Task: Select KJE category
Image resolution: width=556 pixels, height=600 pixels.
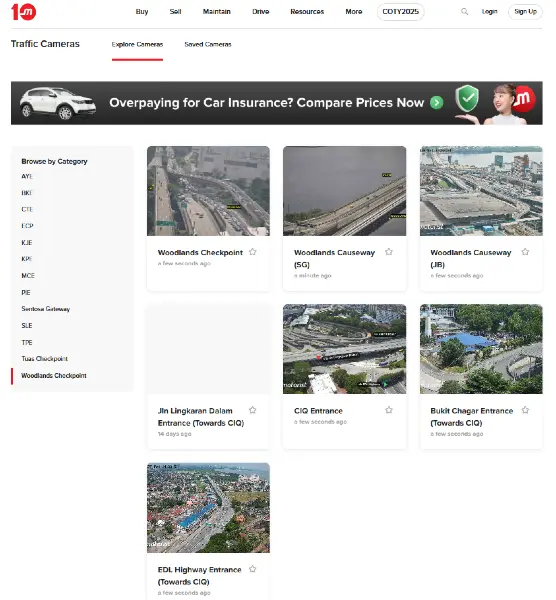Action: (x=27, y=243)
